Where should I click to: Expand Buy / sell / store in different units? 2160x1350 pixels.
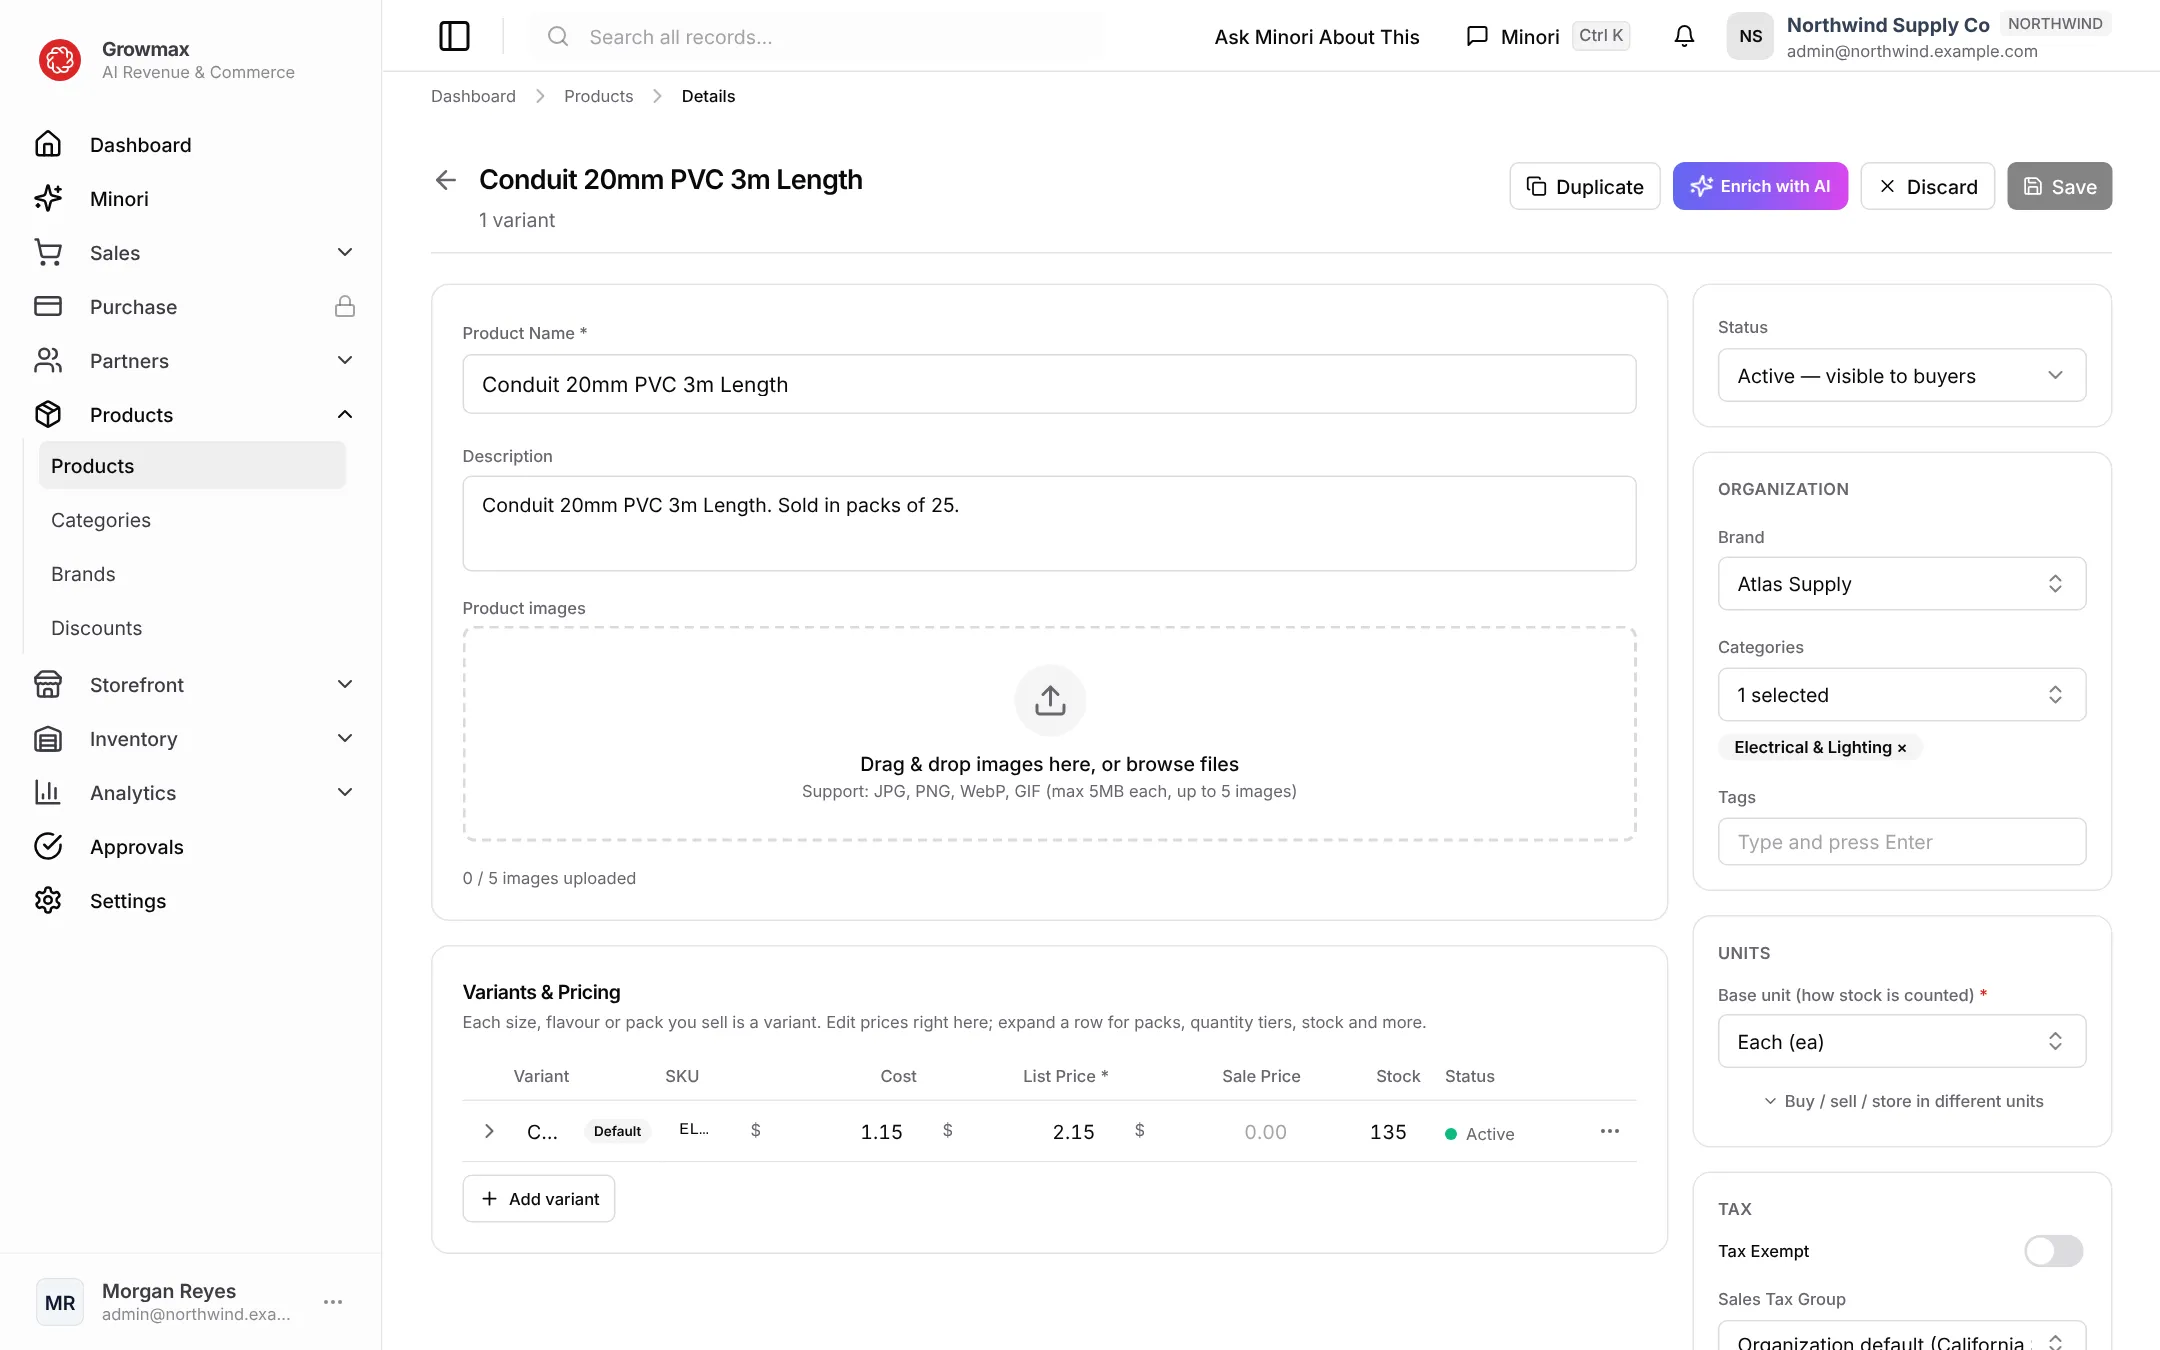click(x=1902, y=1101)
